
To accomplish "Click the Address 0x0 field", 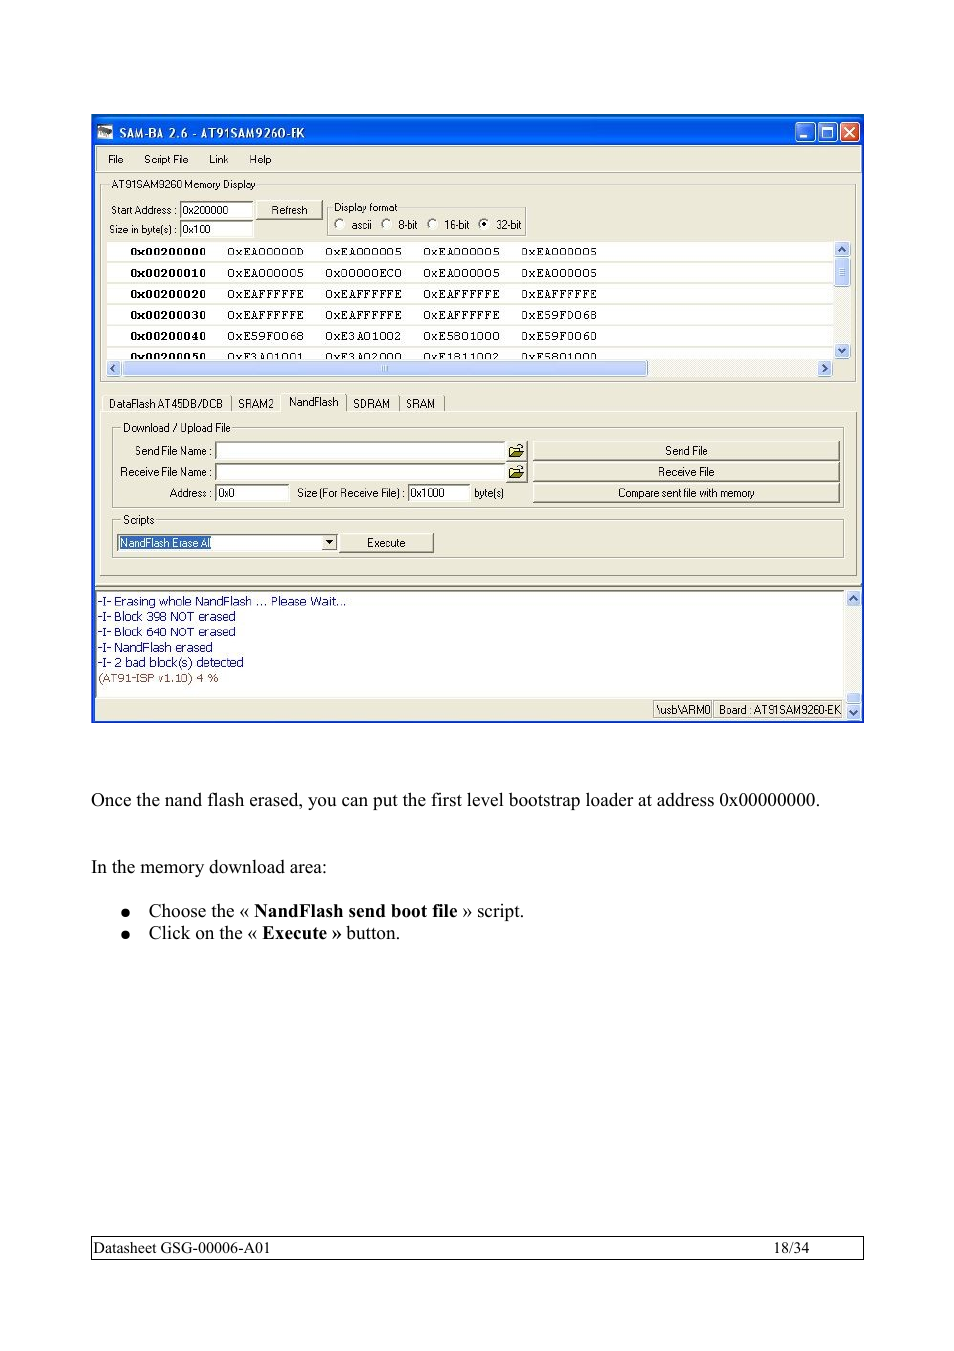I will [252, 493].
